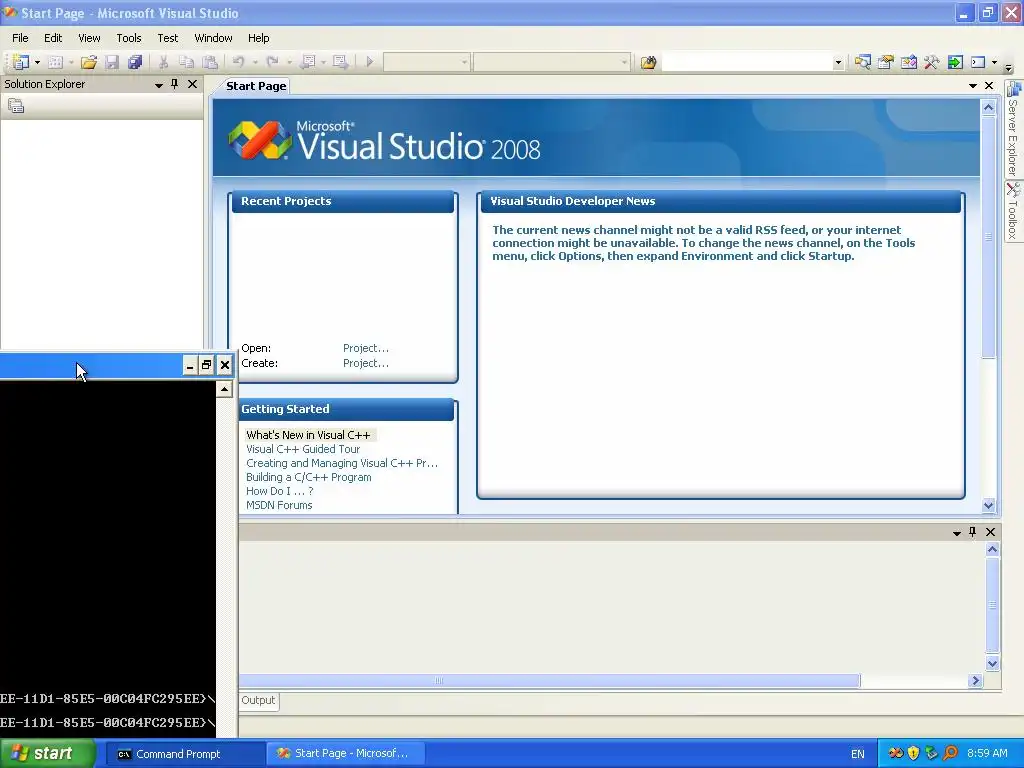Open the Test menu
The image size is (1024, 768).
coord(168,38)
